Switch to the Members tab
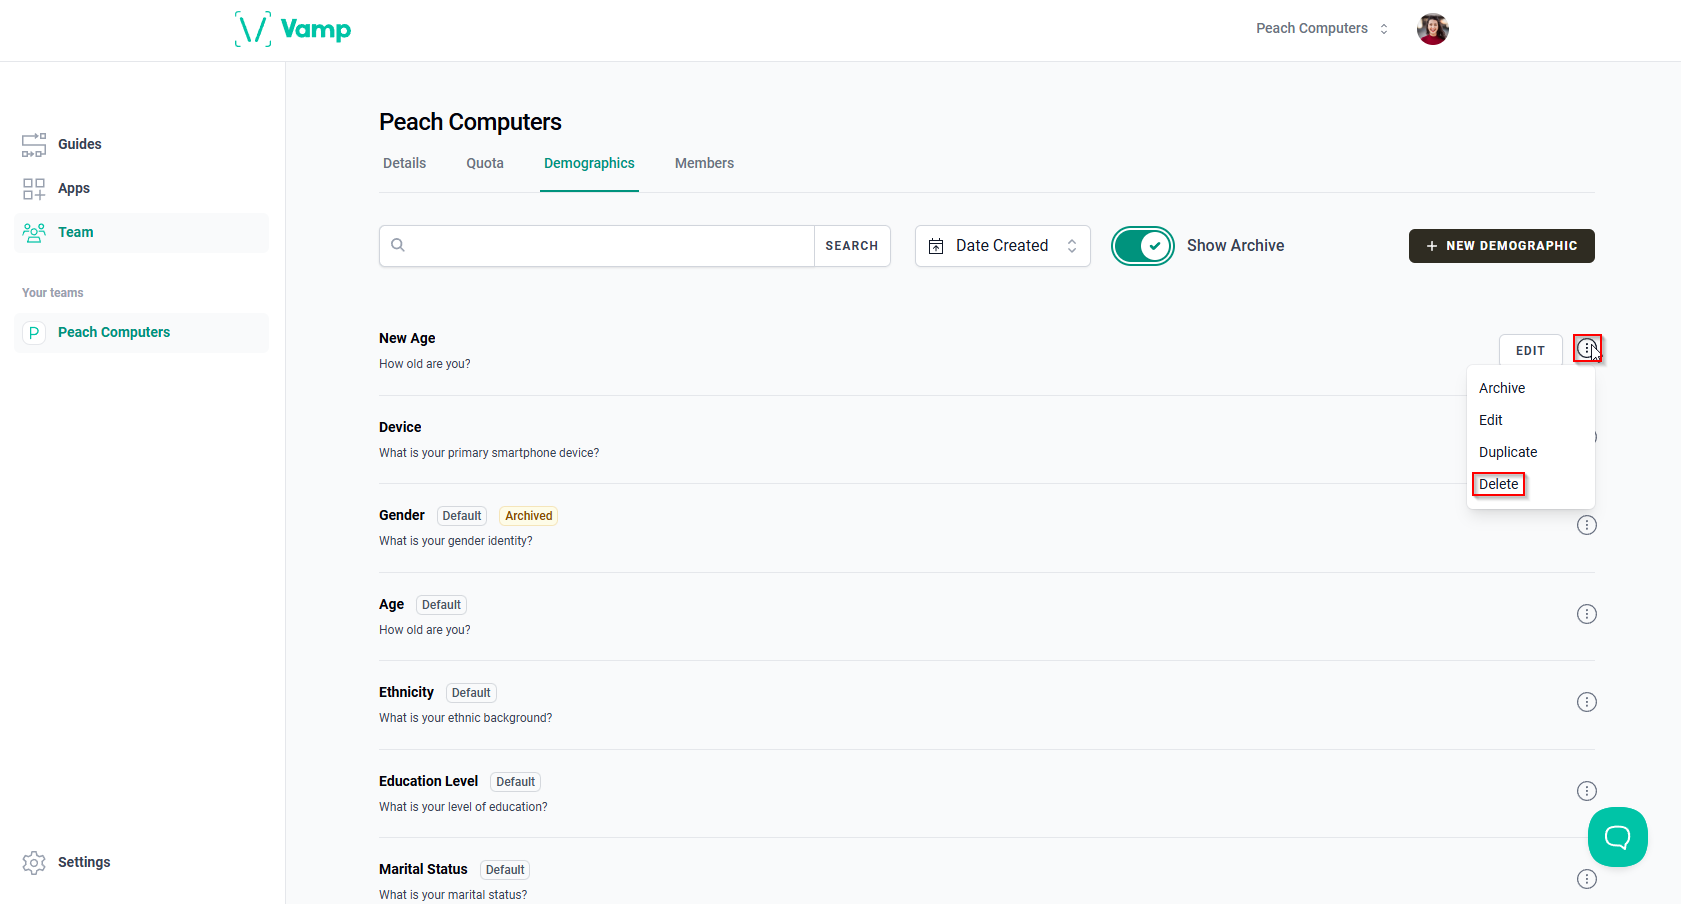This screenshot has width=1681, height=904. pyautogui.click(x=704, y=163)
